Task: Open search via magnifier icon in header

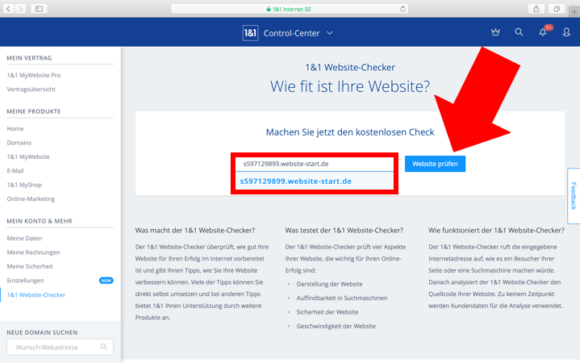Action: coord(519,33)
